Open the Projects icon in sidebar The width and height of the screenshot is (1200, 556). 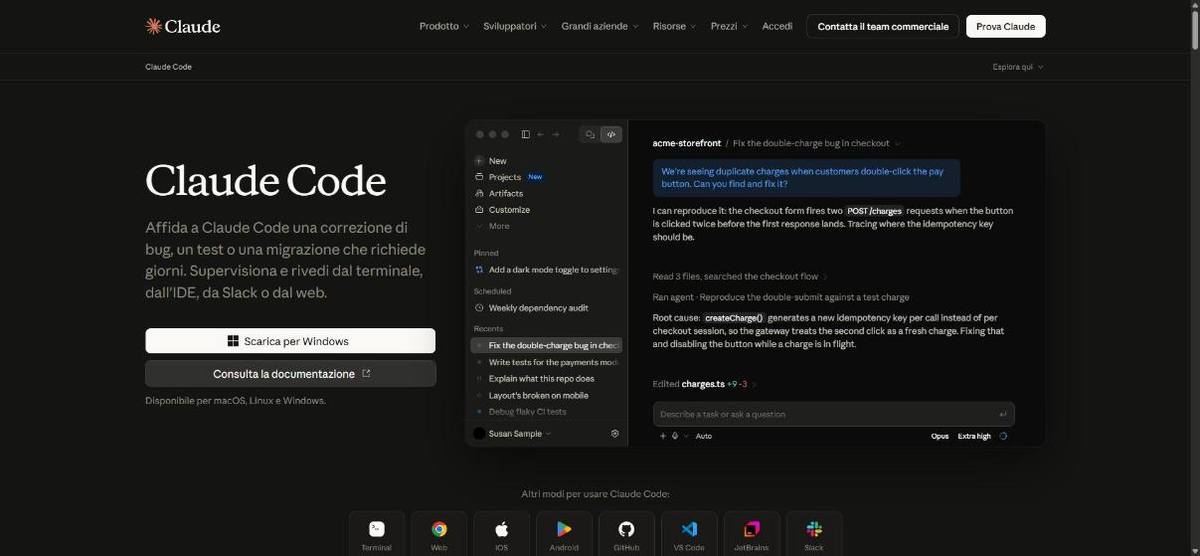tap(479, 177)
